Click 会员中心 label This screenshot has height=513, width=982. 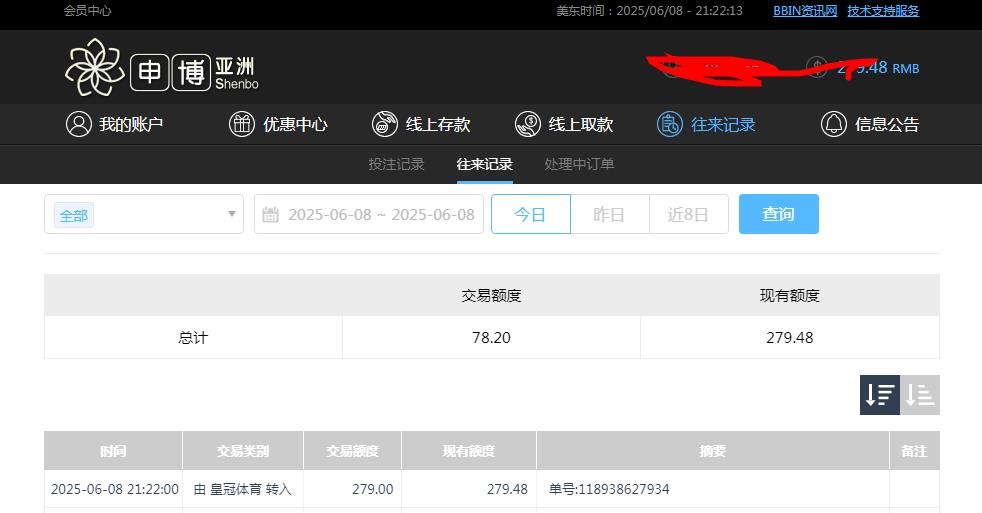(87, 11)
